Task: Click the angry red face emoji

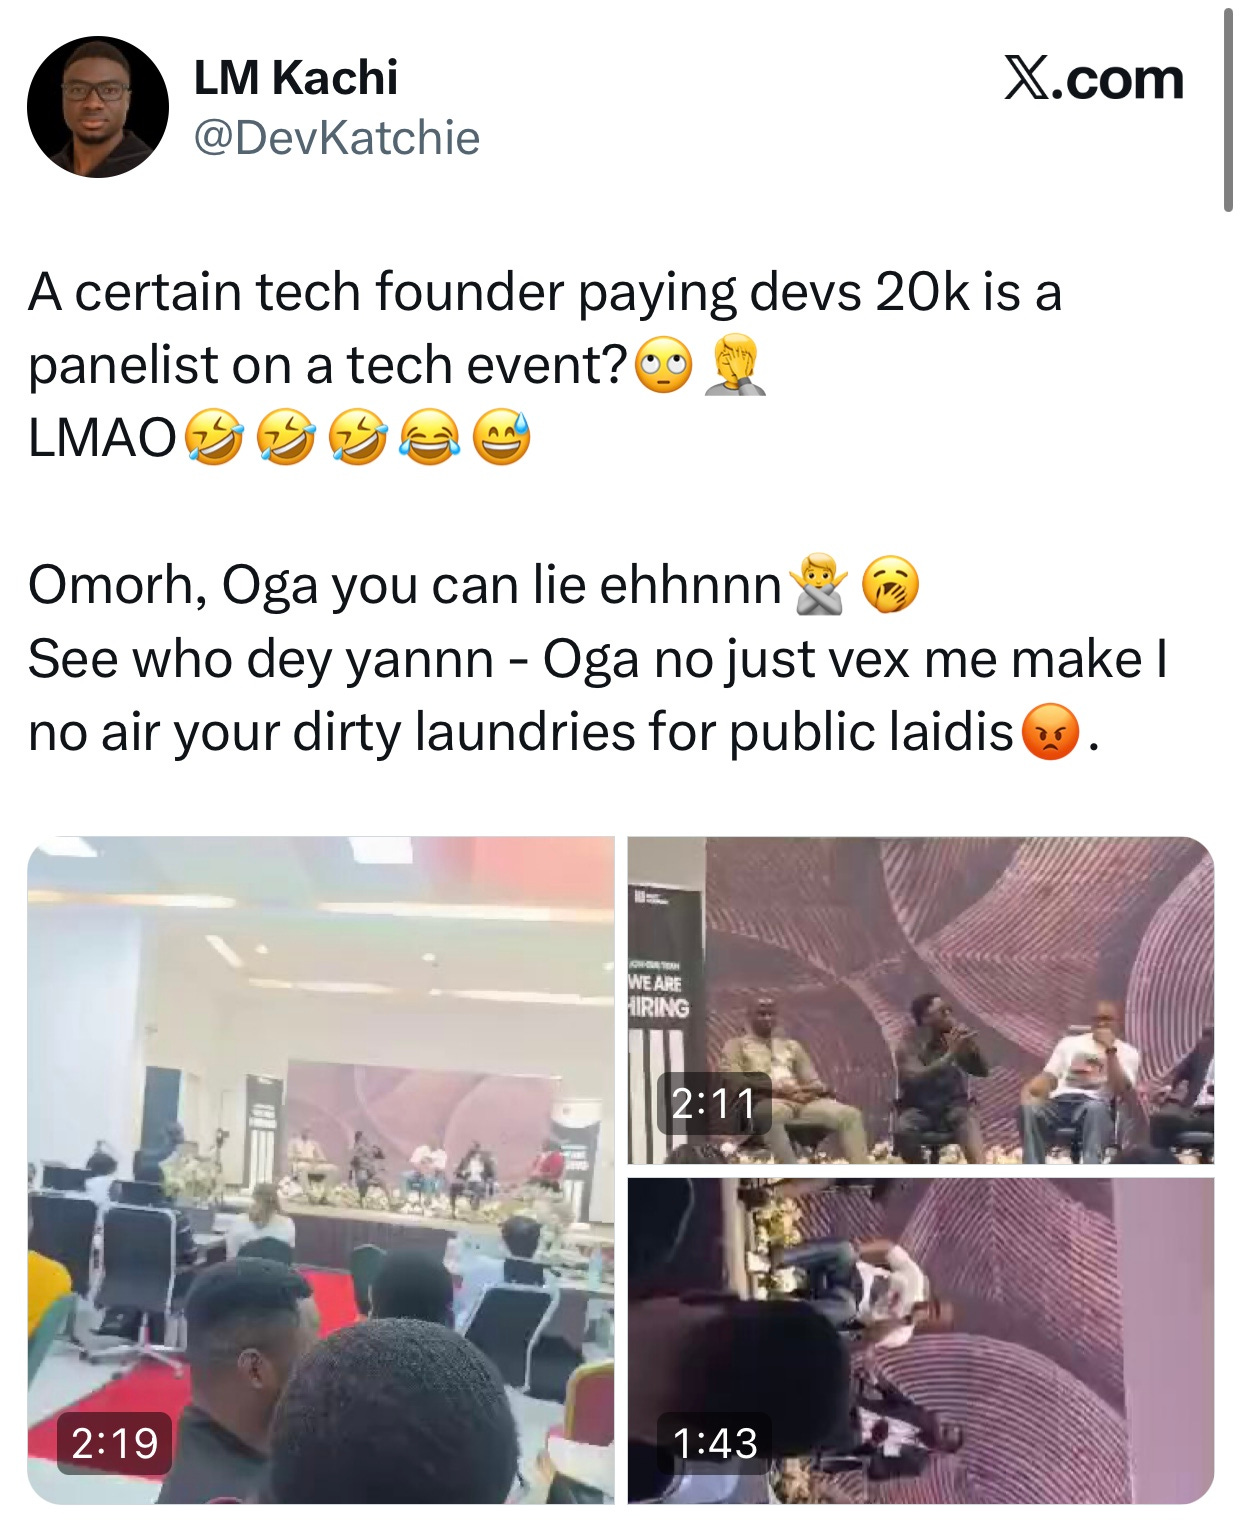Action: (1051, 733)
